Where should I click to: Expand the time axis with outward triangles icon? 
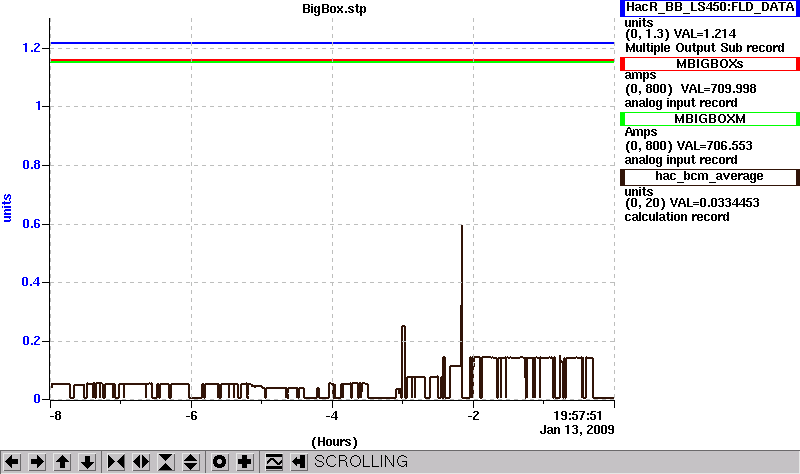[141, 462]
